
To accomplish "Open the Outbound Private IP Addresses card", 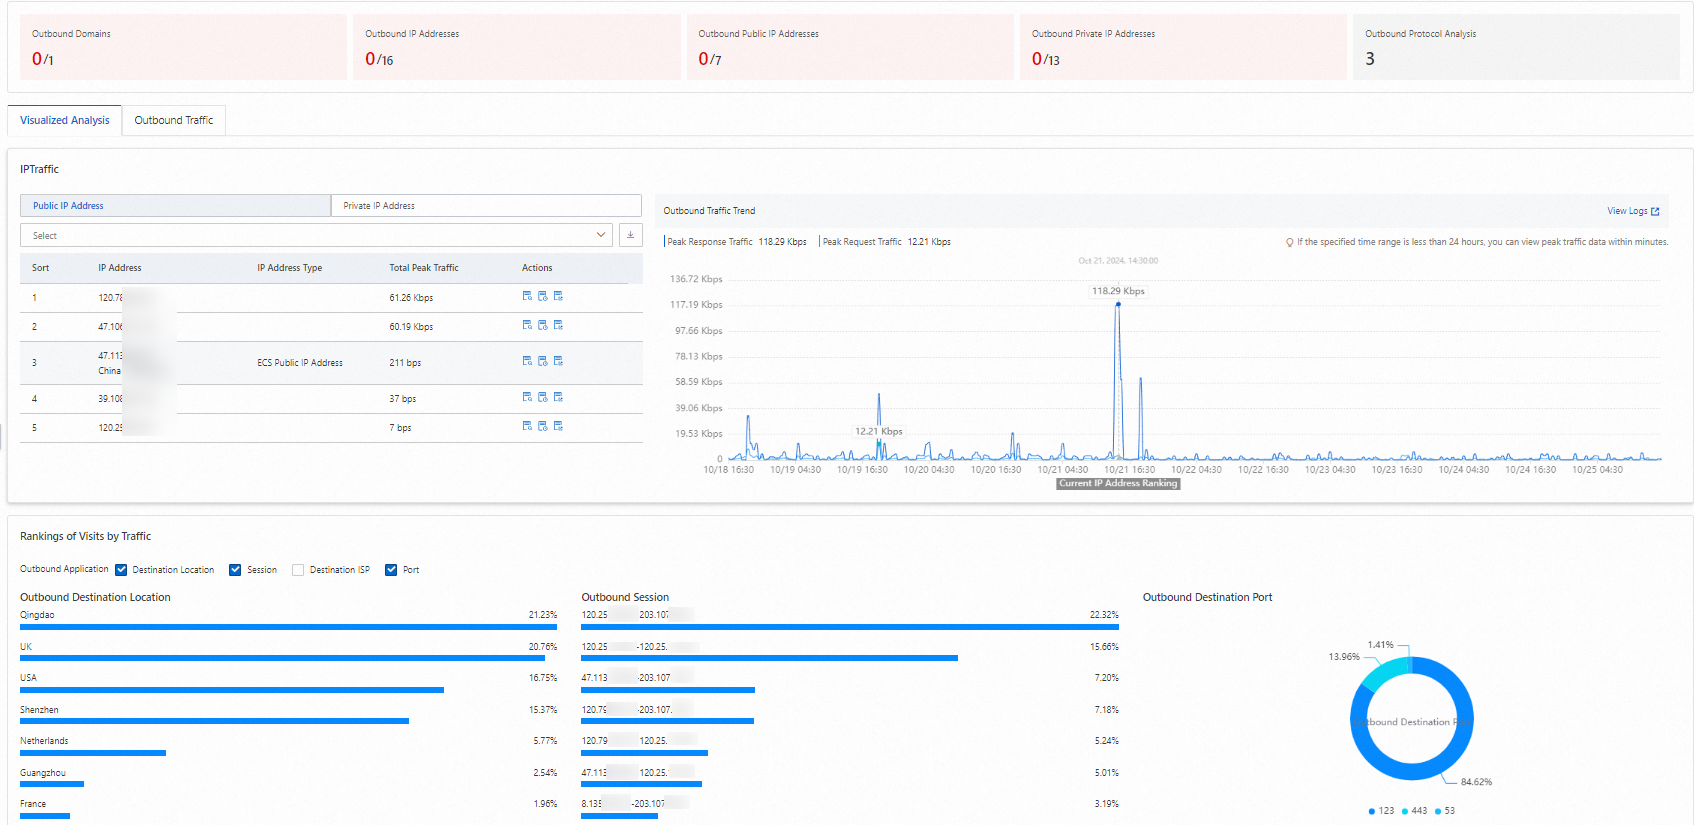I will pyautogui.click(x=1183, y=47).
